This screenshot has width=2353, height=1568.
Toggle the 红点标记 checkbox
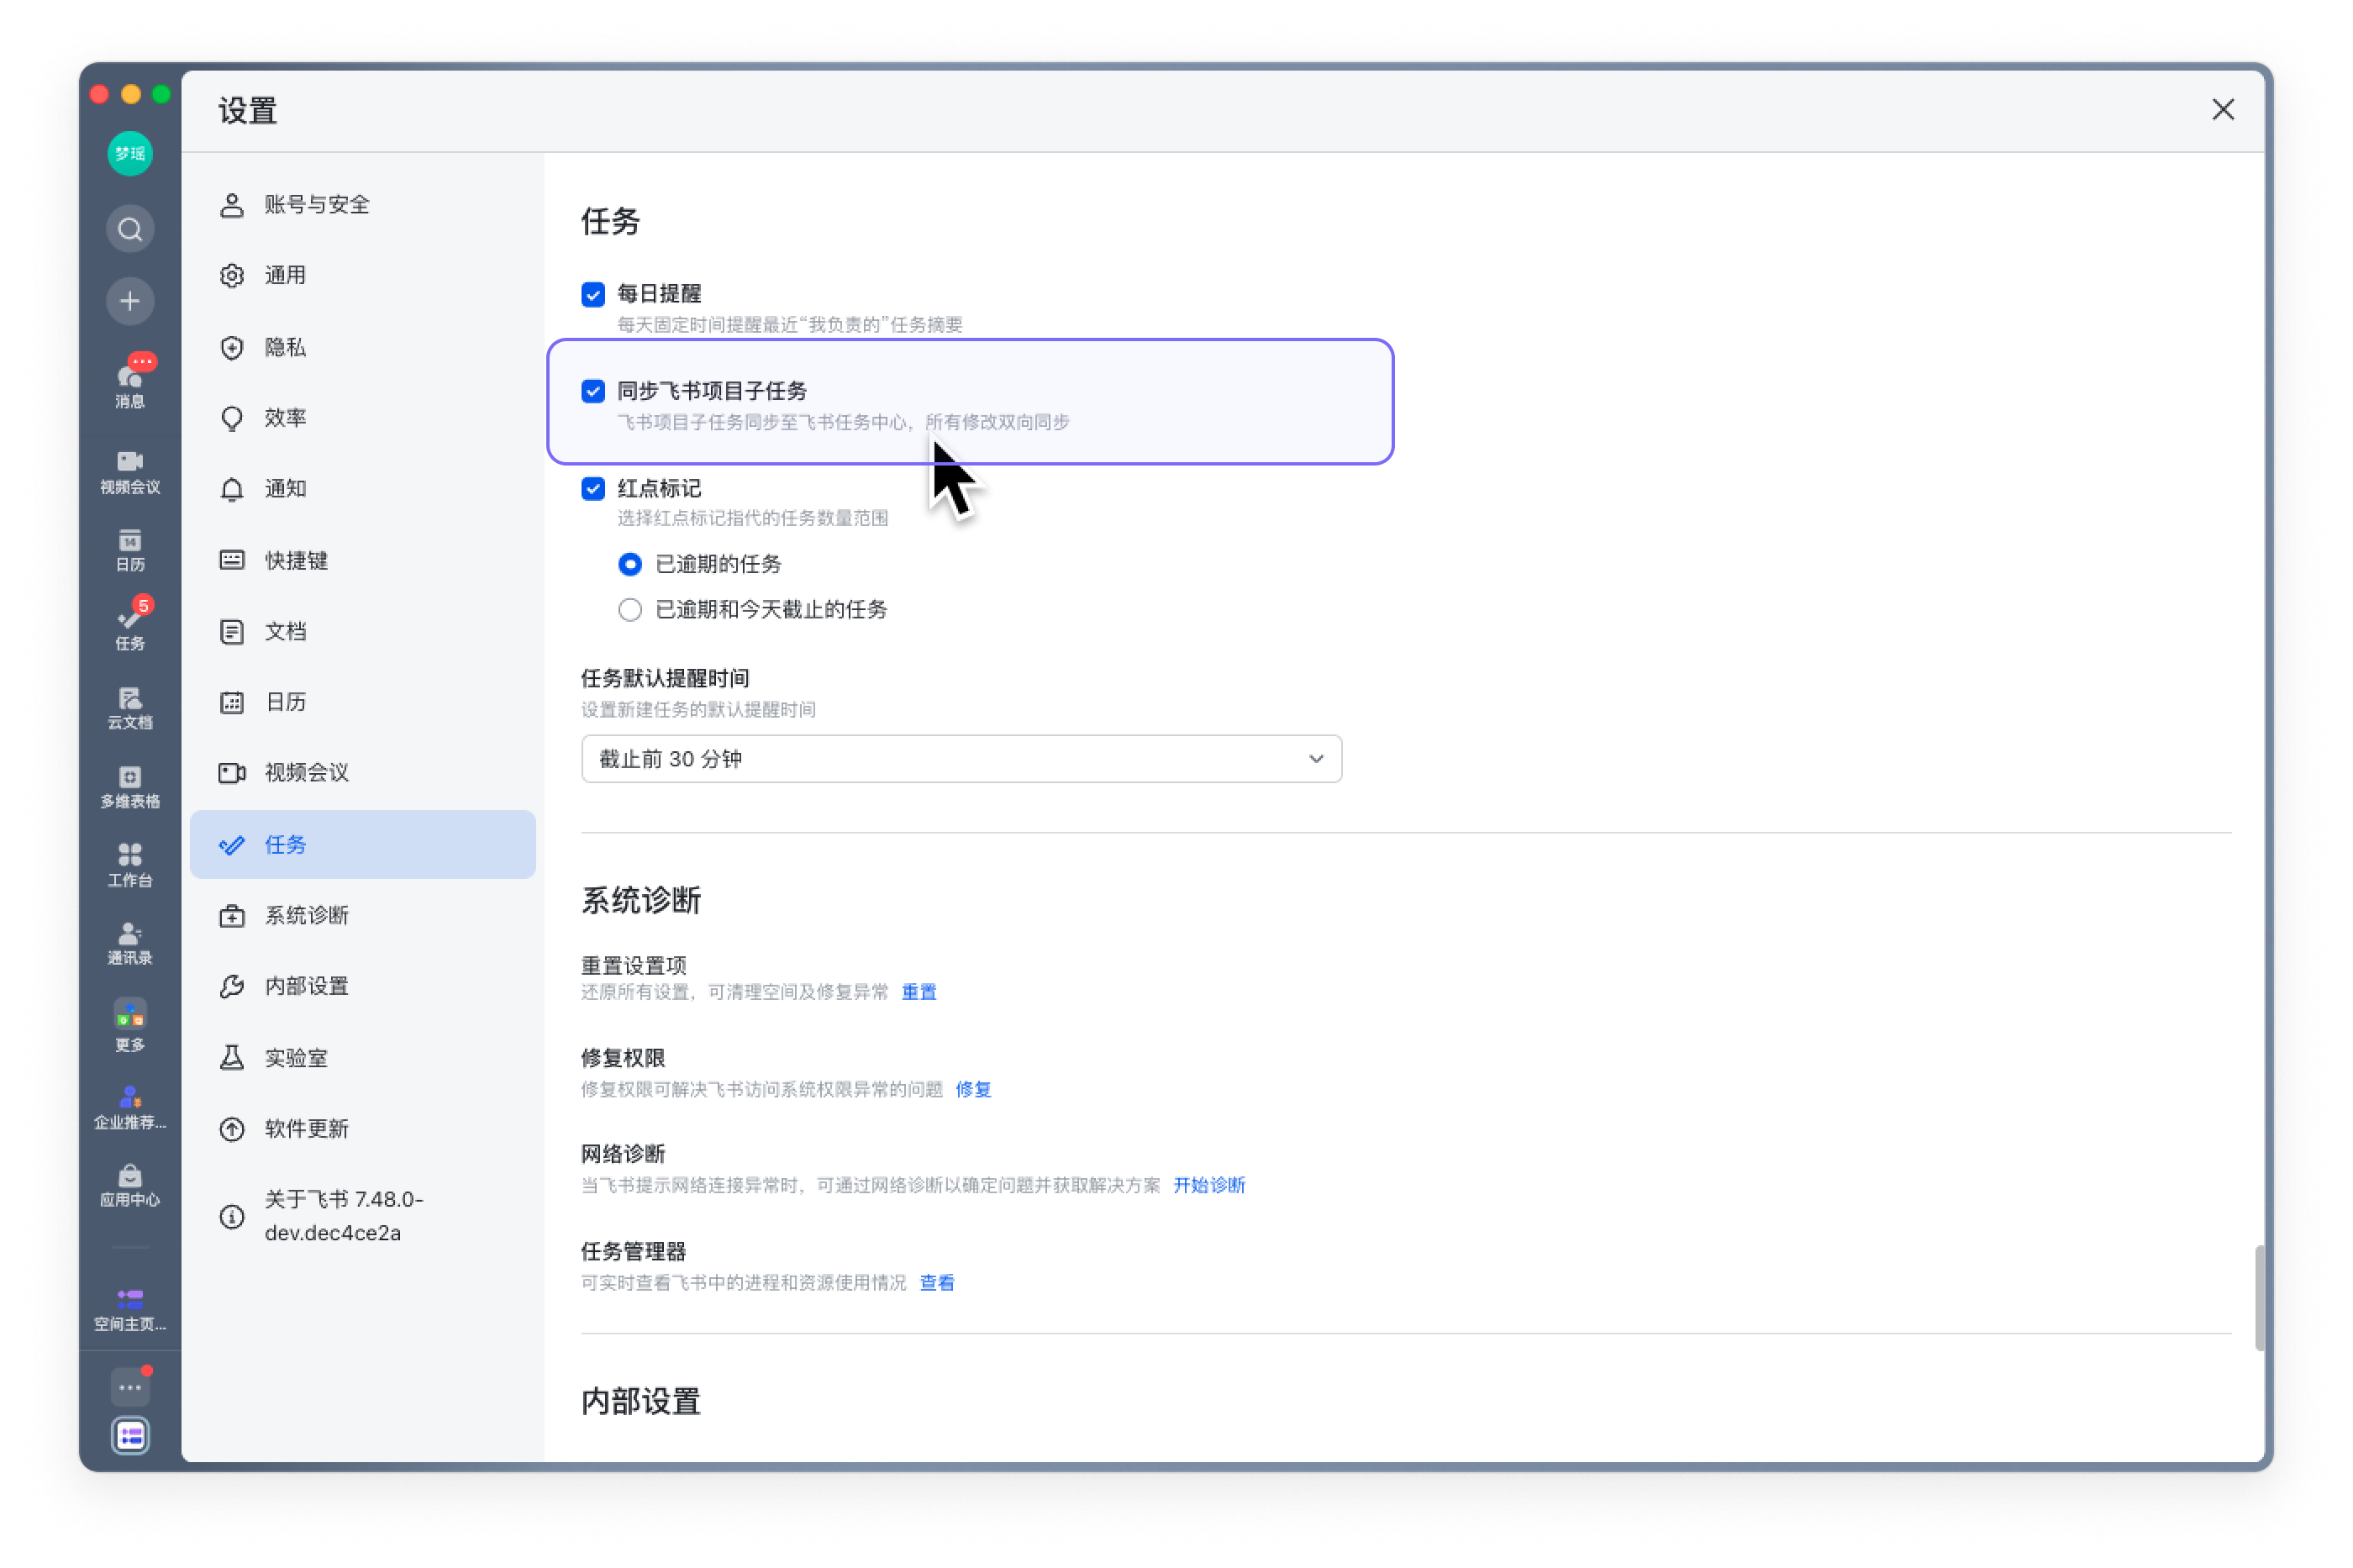pos(593,489)
